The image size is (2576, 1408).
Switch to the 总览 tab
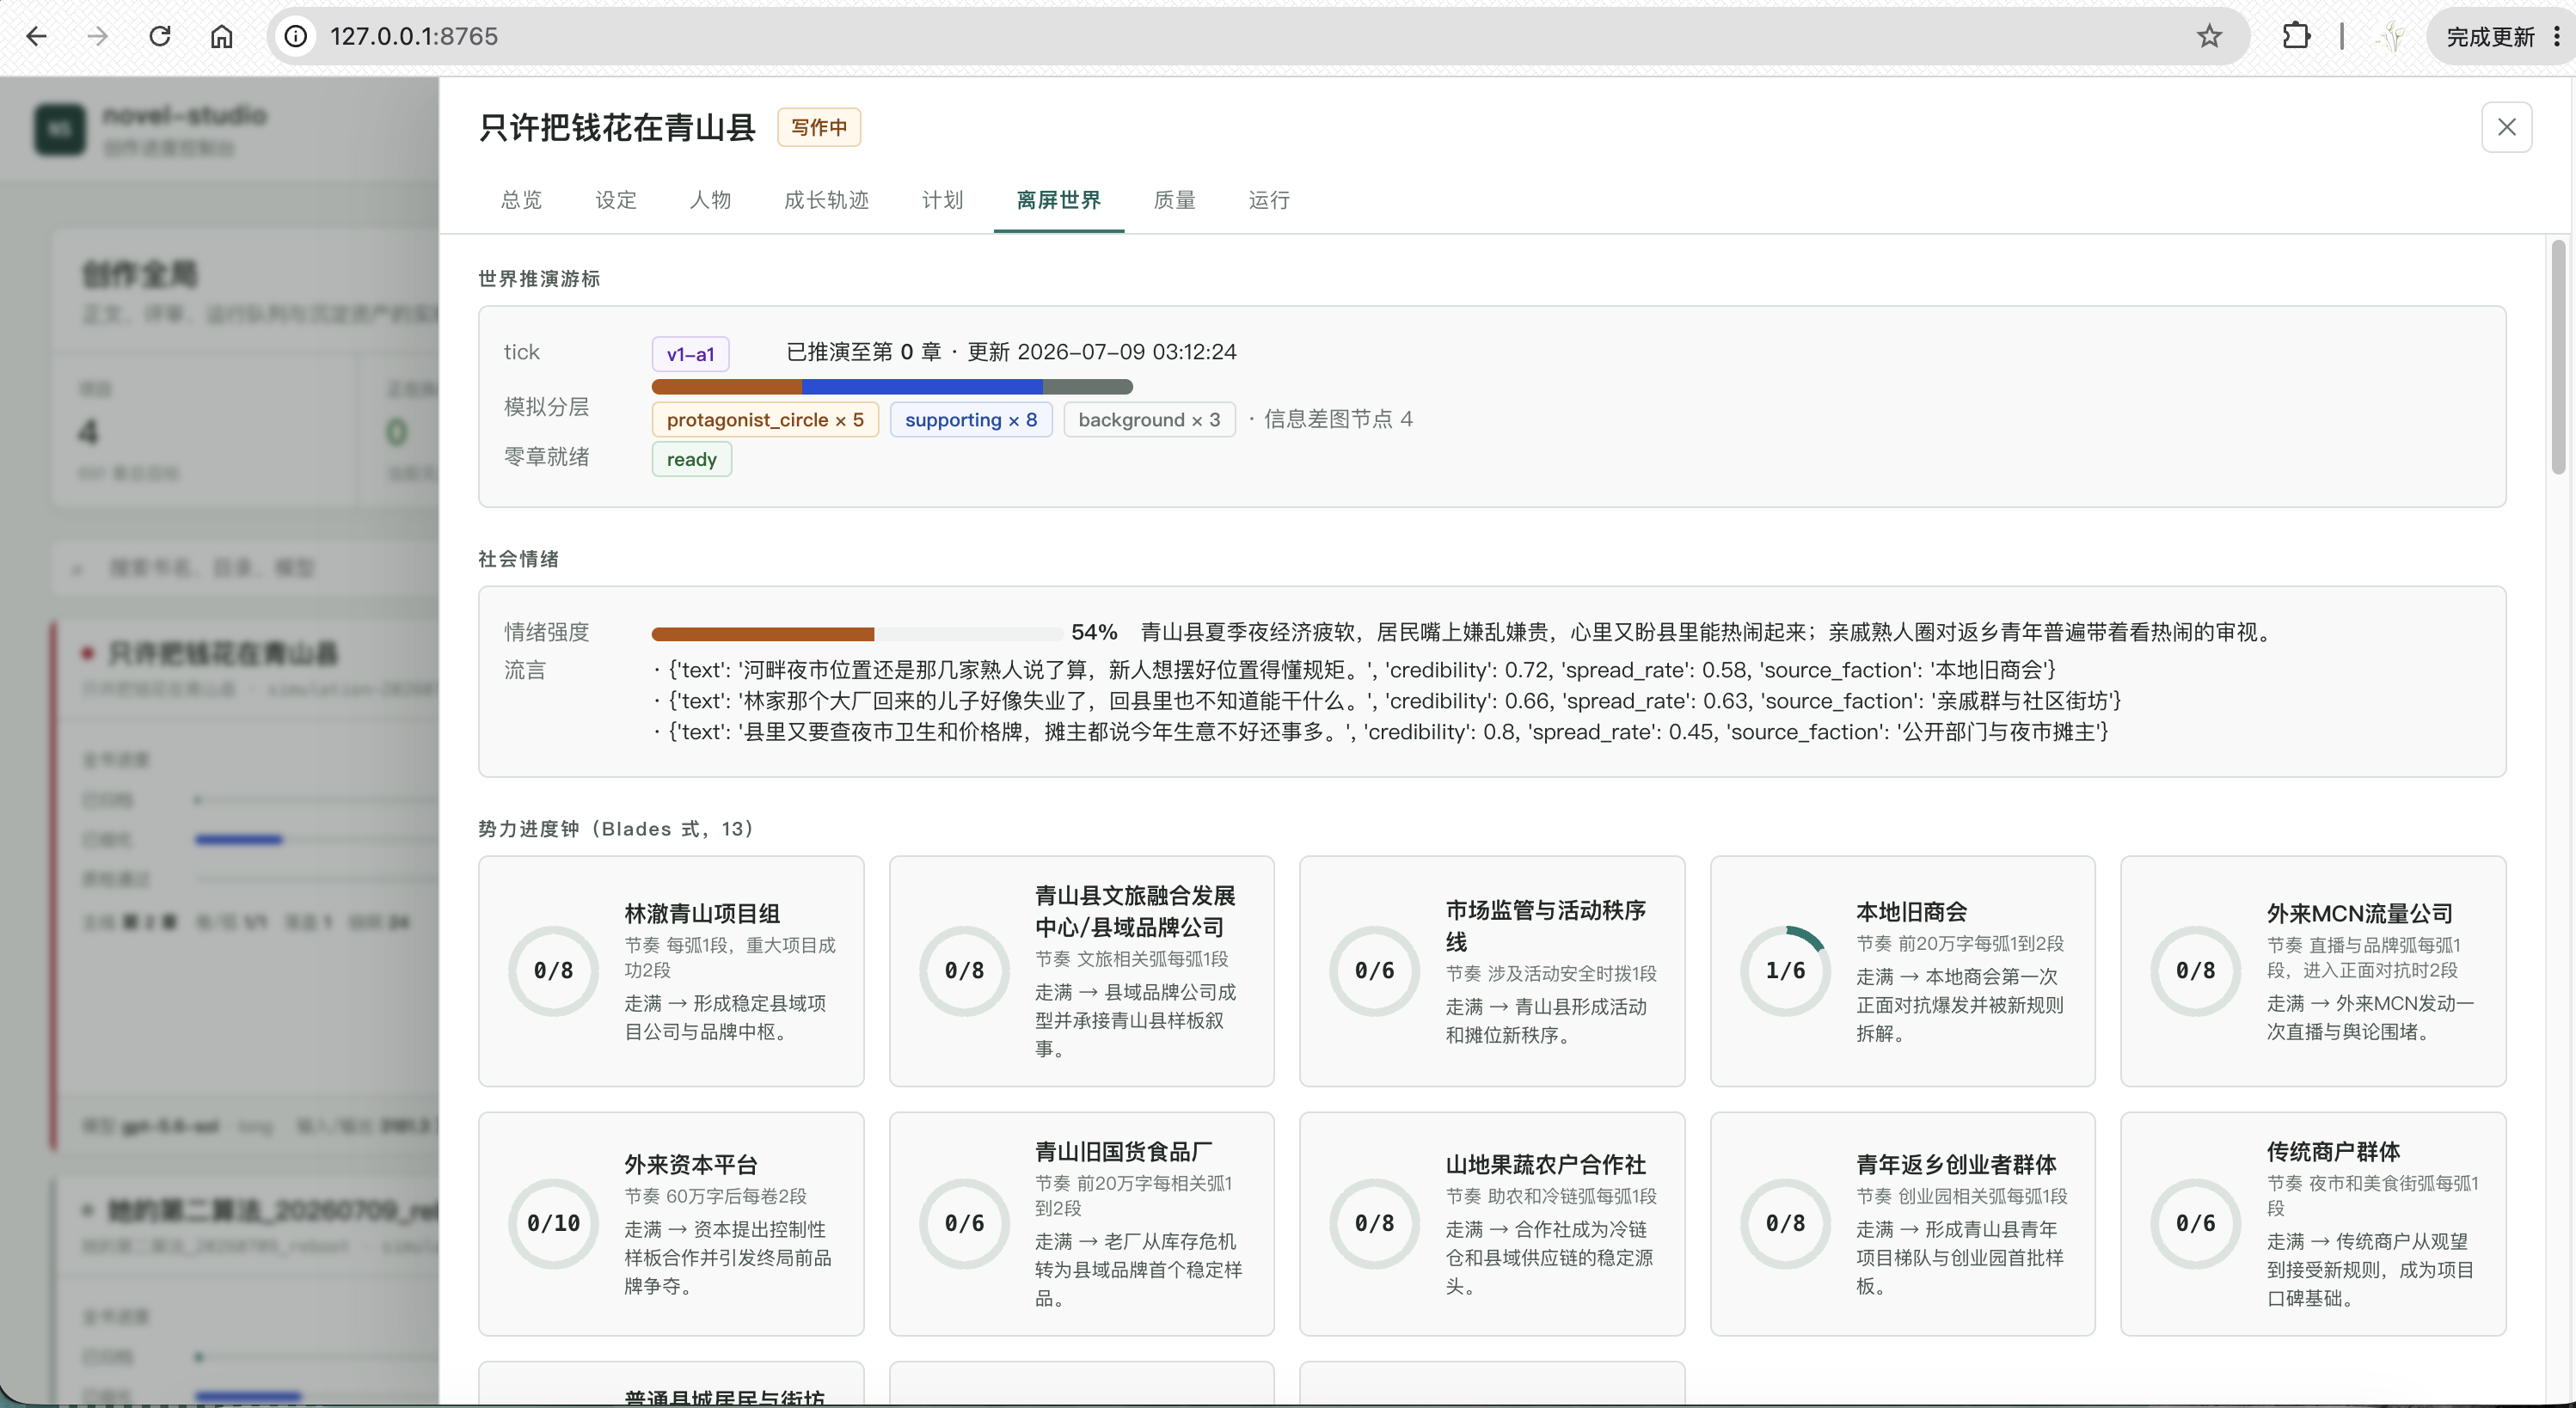click(521, 200)
